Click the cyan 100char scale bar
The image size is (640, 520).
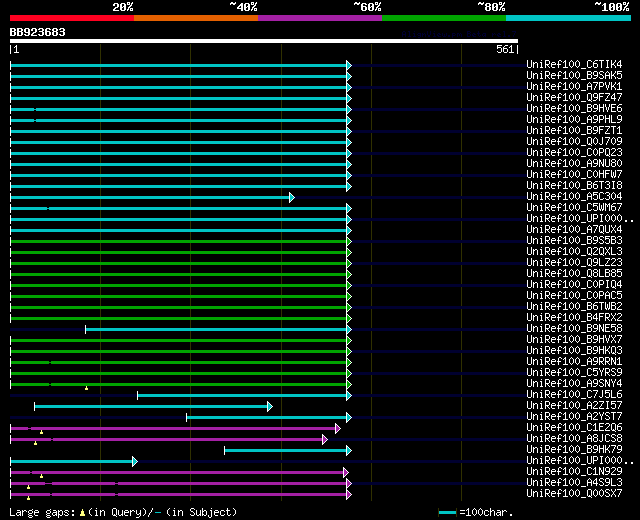pos(447,513)
